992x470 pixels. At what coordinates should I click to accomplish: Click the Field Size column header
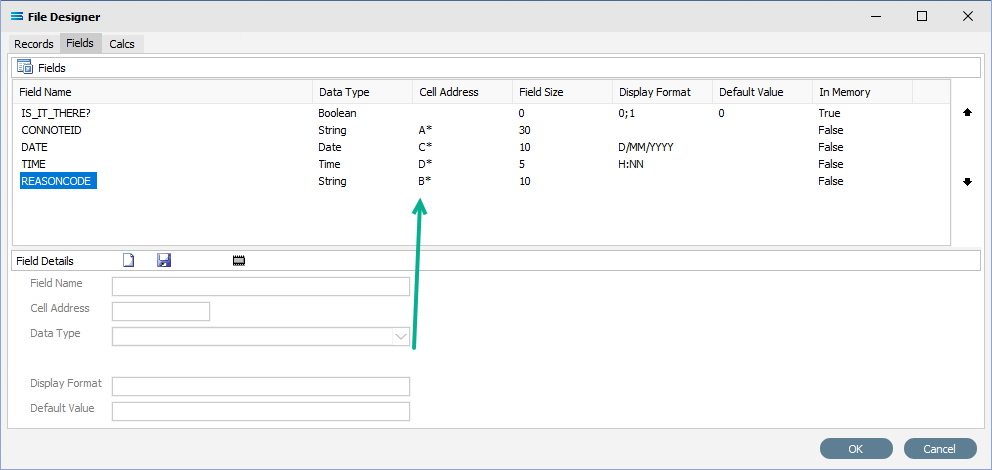click(562, 92)
